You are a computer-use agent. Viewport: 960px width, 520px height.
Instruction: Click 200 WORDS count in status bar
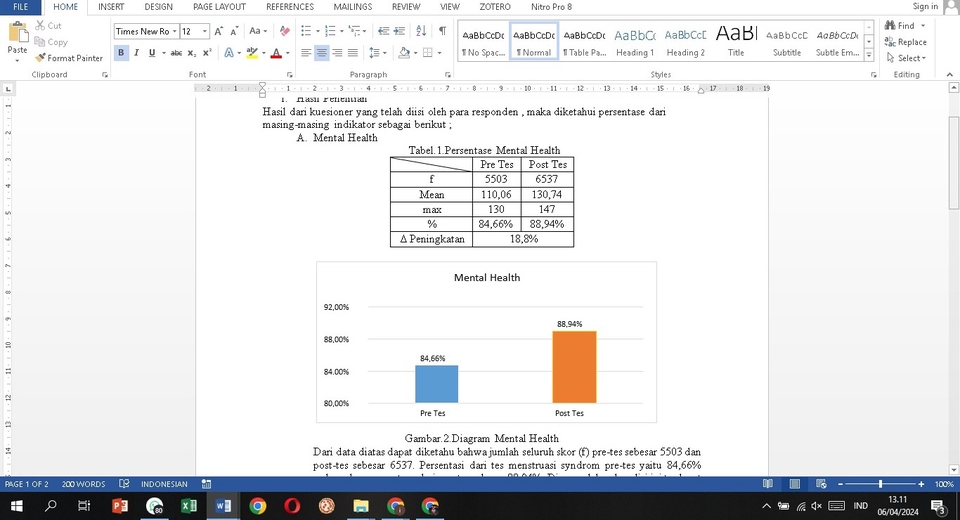click(x=83, y=484)
